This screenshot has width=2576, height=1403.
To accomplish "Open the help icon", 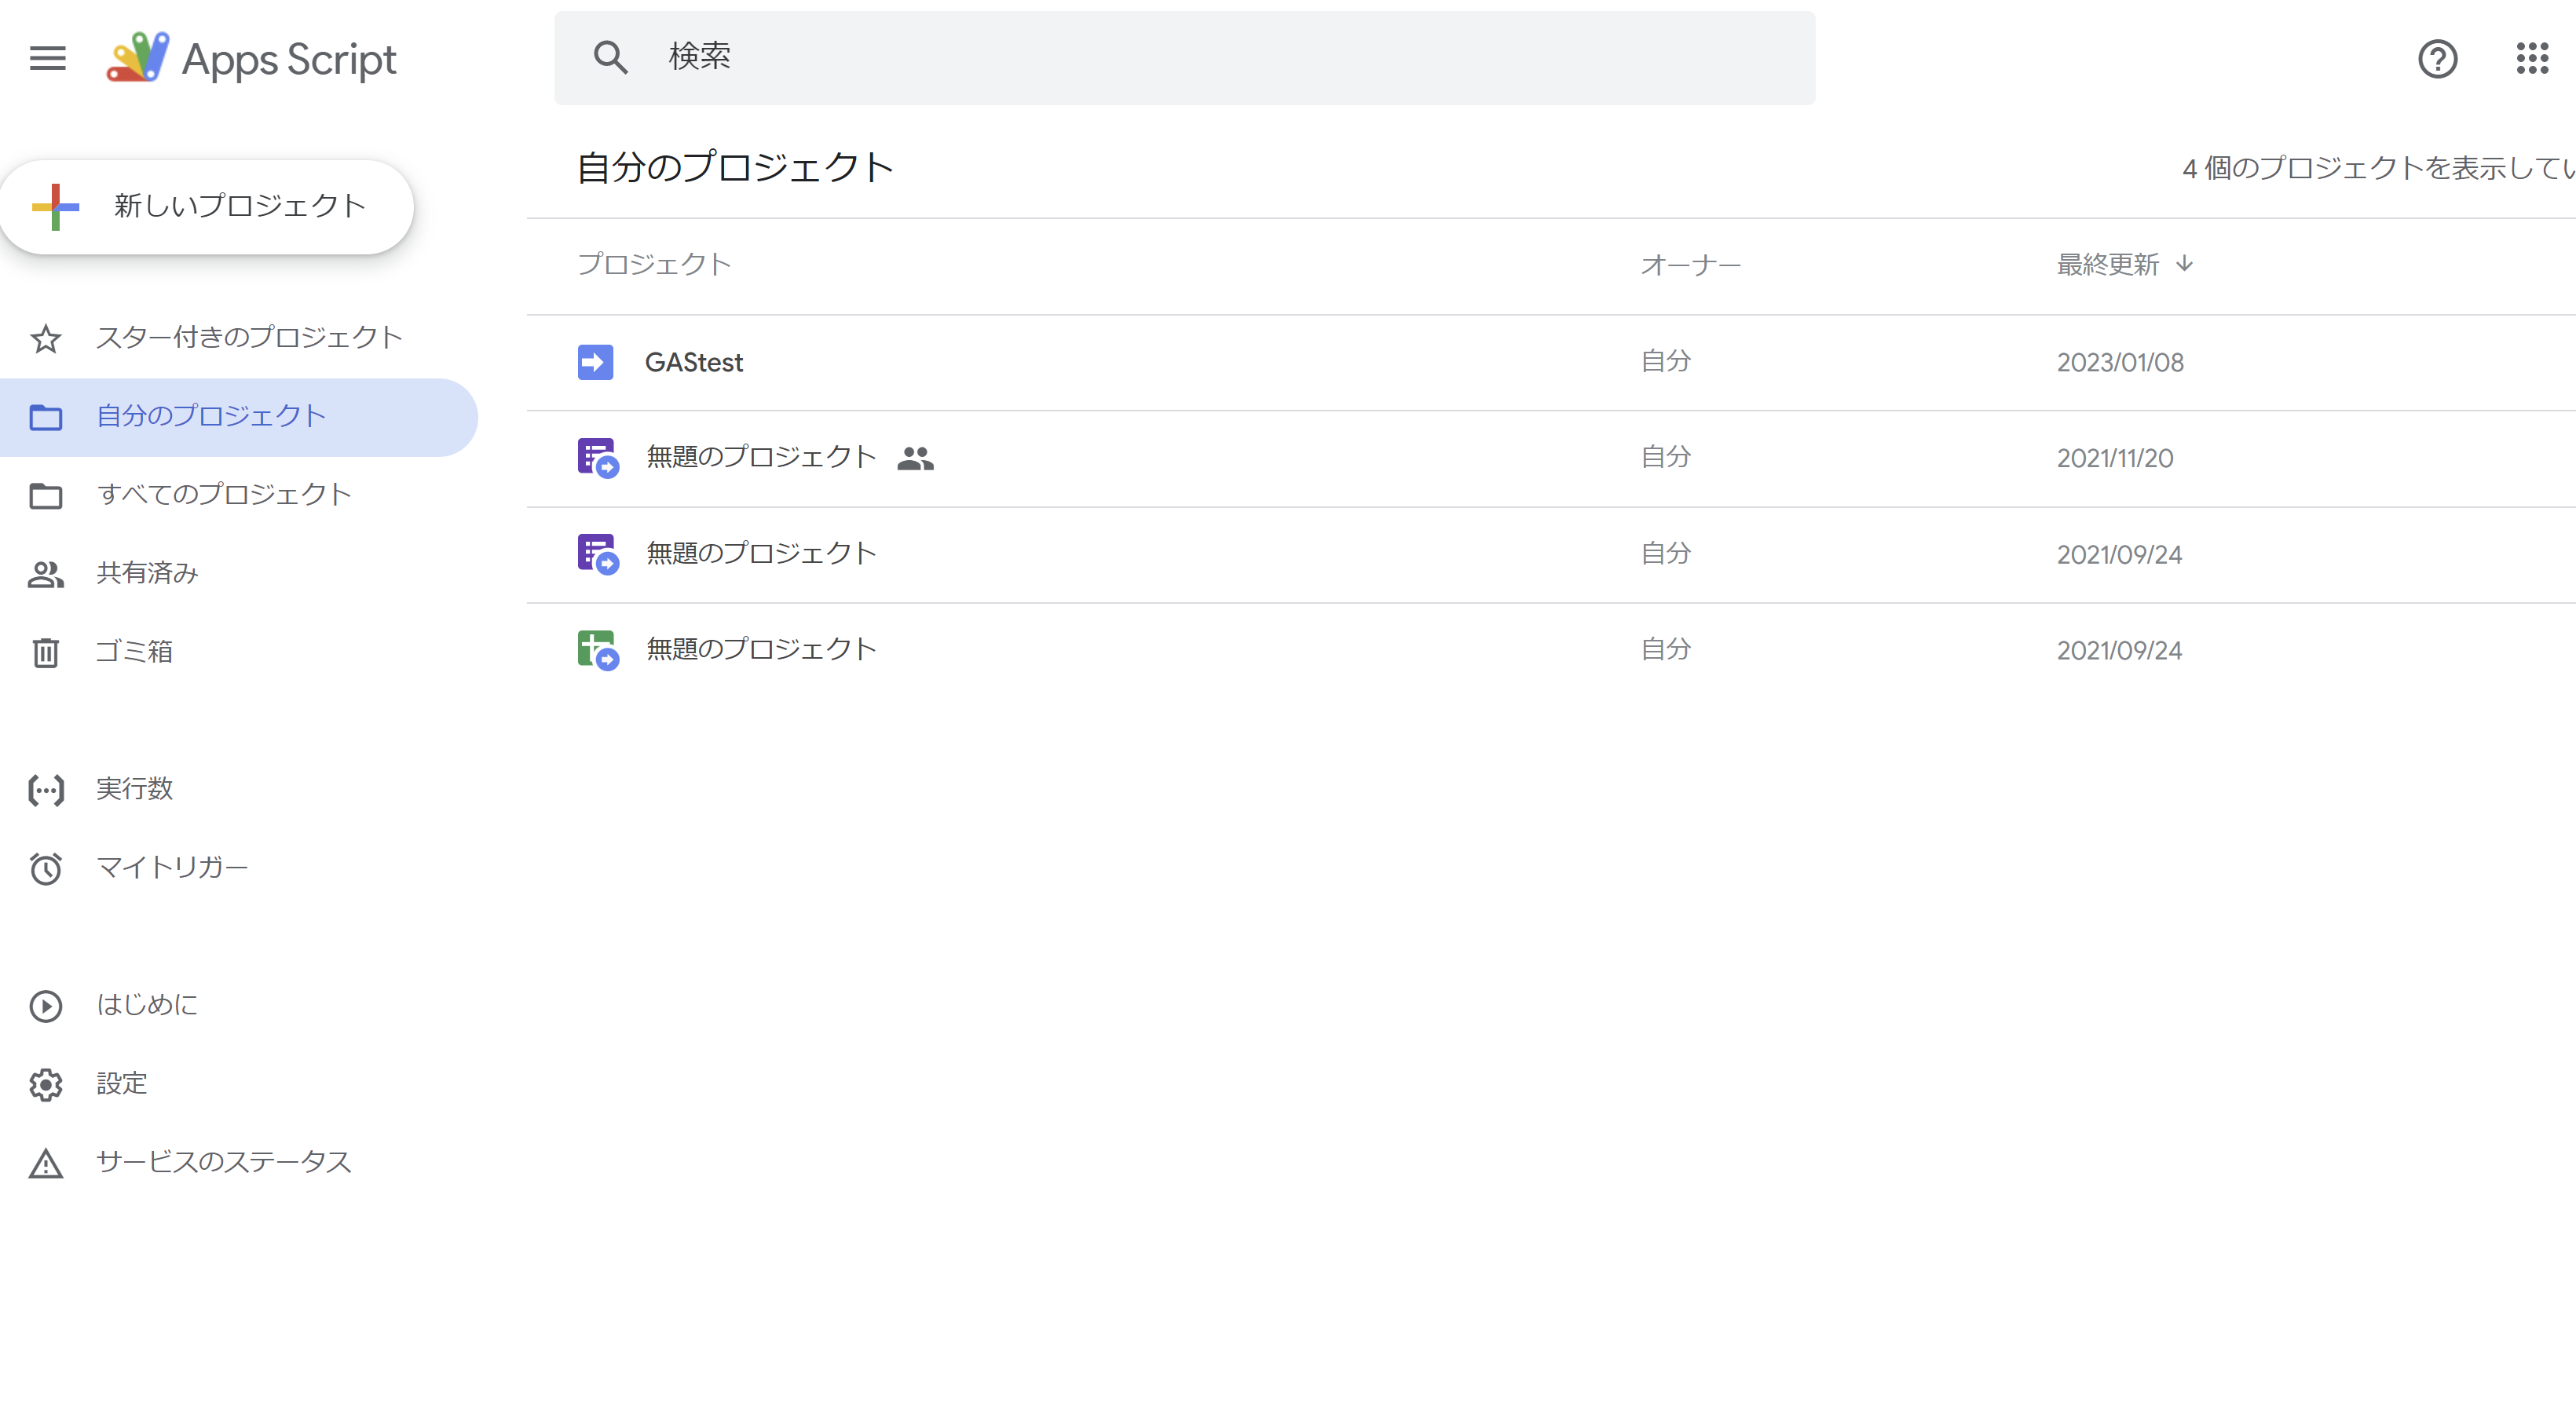I will (x=2438, y=60).
